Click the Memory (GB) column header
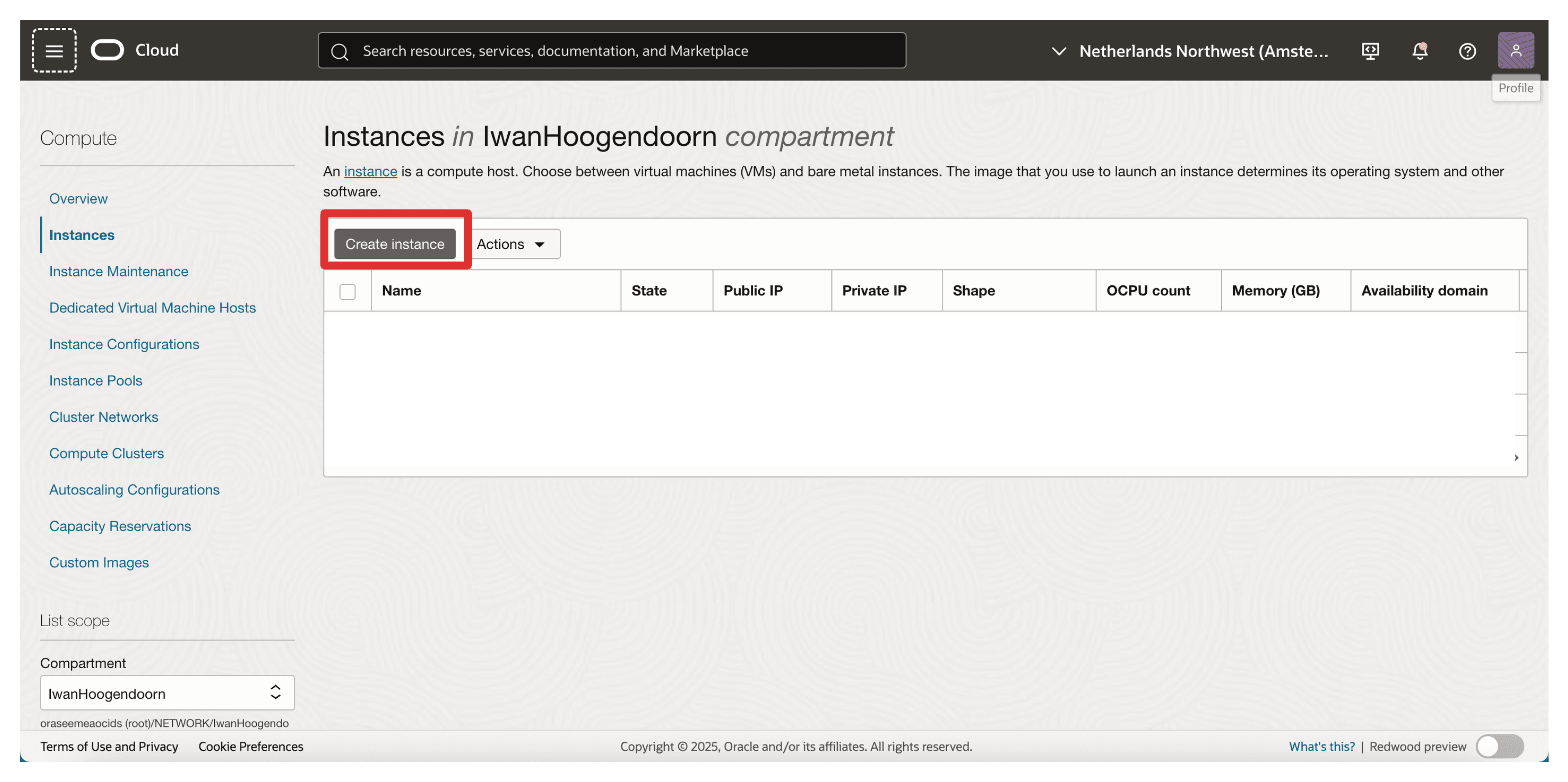This screenshot has height=782, width=1568. (x=1286, y=291)
